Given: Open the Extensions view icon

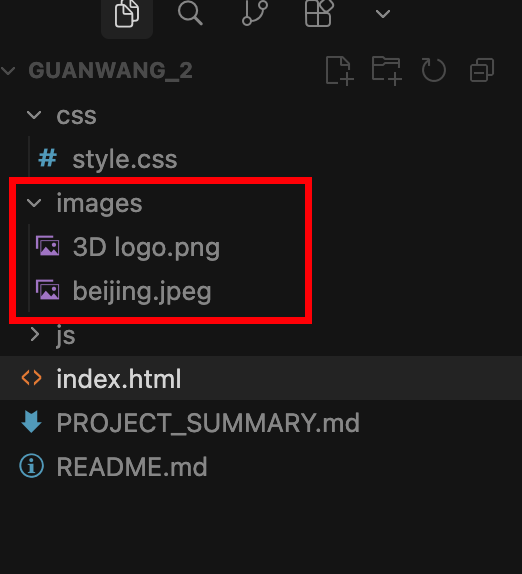Looking at the screenshot, I should click(x=319, y=14).
